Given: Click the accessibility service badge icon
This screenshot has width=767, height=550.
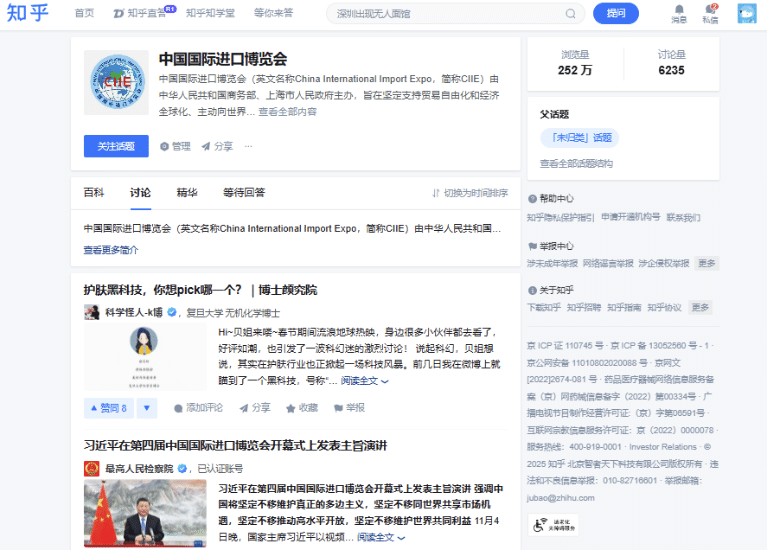Looking at the screenshot, I should 553,525.
